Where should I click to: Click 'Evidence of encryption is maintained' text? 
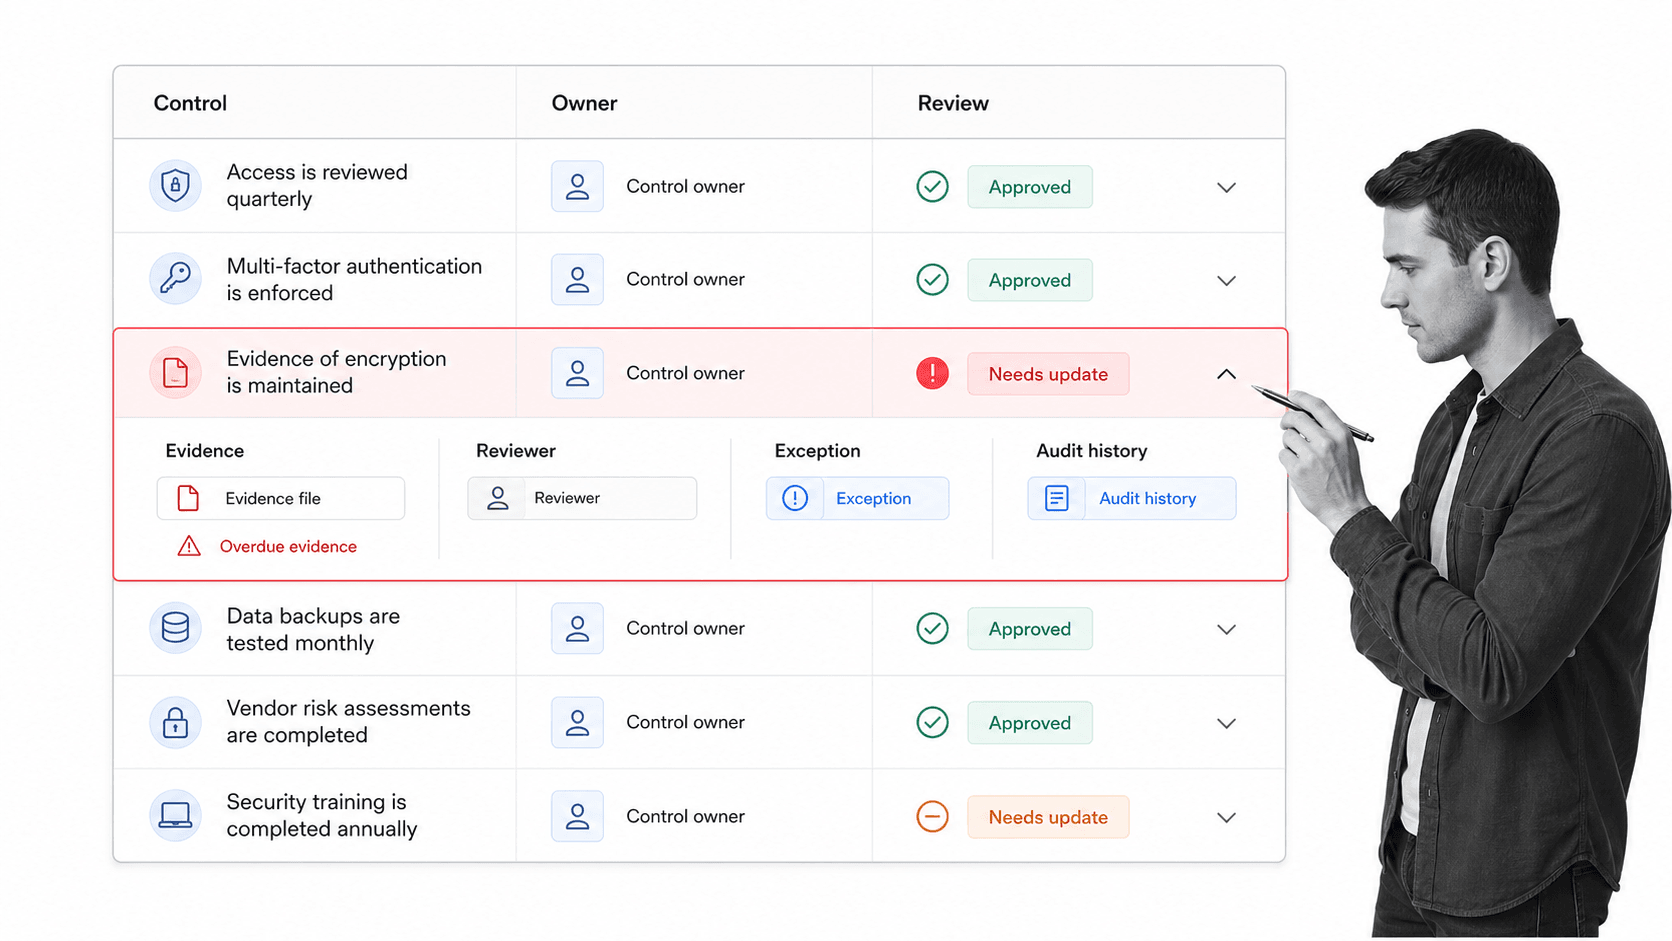coord(336,372)
